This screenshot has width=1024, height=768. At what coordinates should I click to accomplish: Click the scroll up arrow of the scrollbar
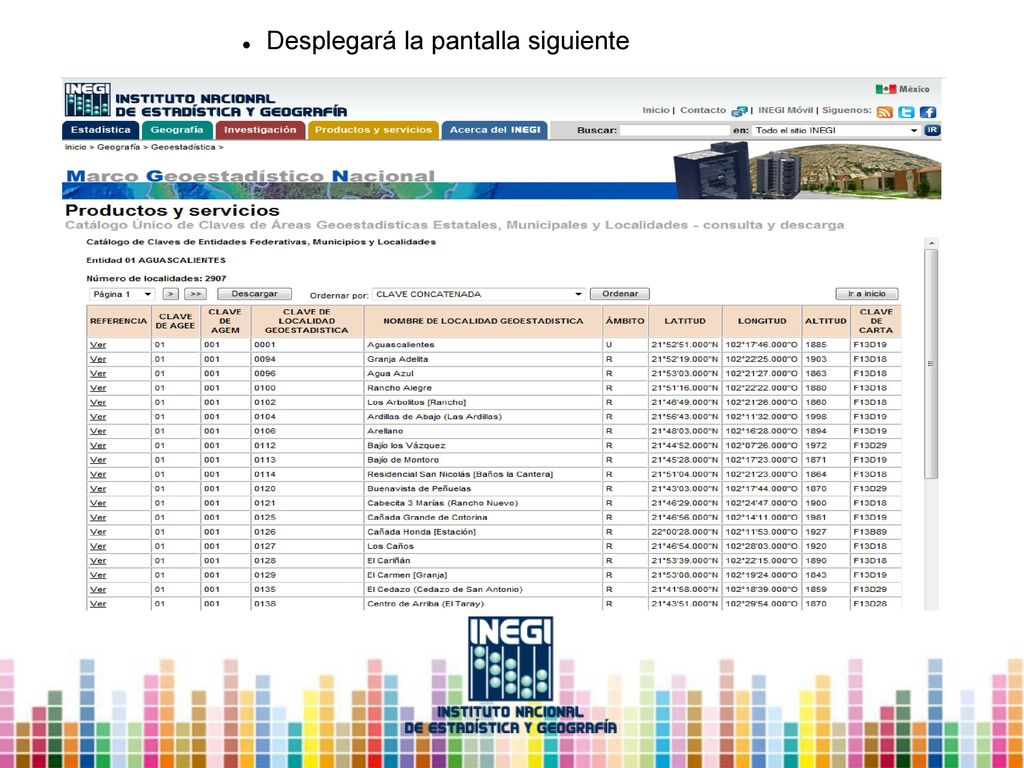(x=931, y=244)
